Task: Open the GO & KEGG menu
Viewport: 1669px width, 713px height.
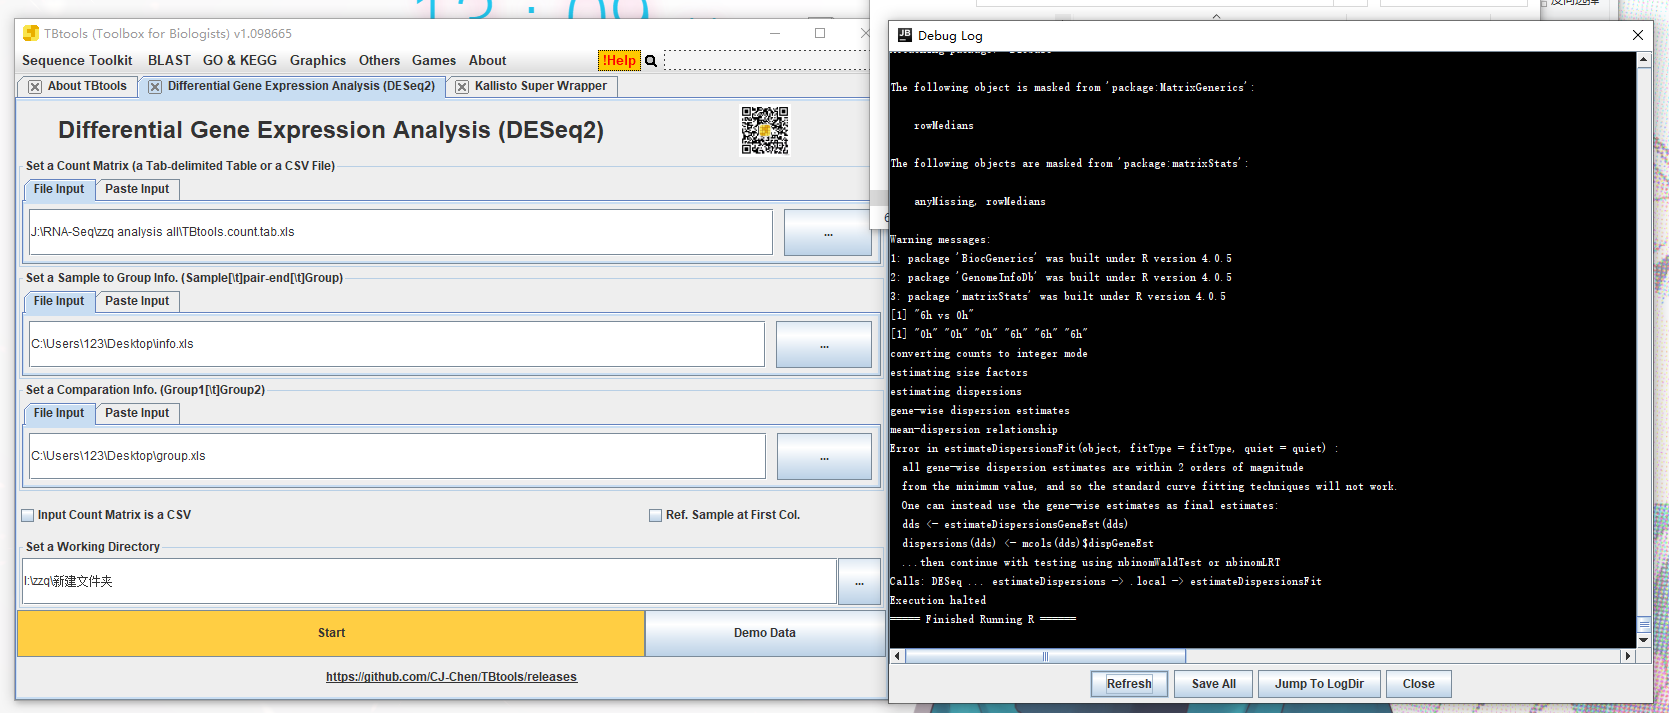Action: (x=240, y=61)
